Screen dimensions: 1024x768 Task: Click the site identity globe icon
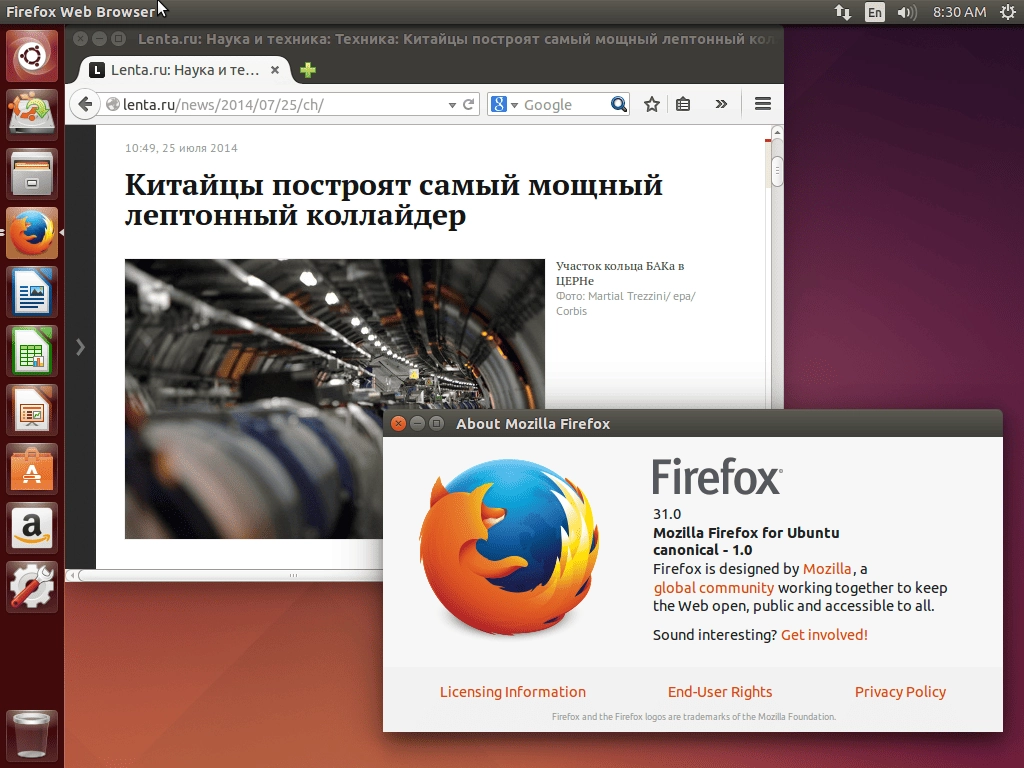pyautogui.click(x=112, y=104)
